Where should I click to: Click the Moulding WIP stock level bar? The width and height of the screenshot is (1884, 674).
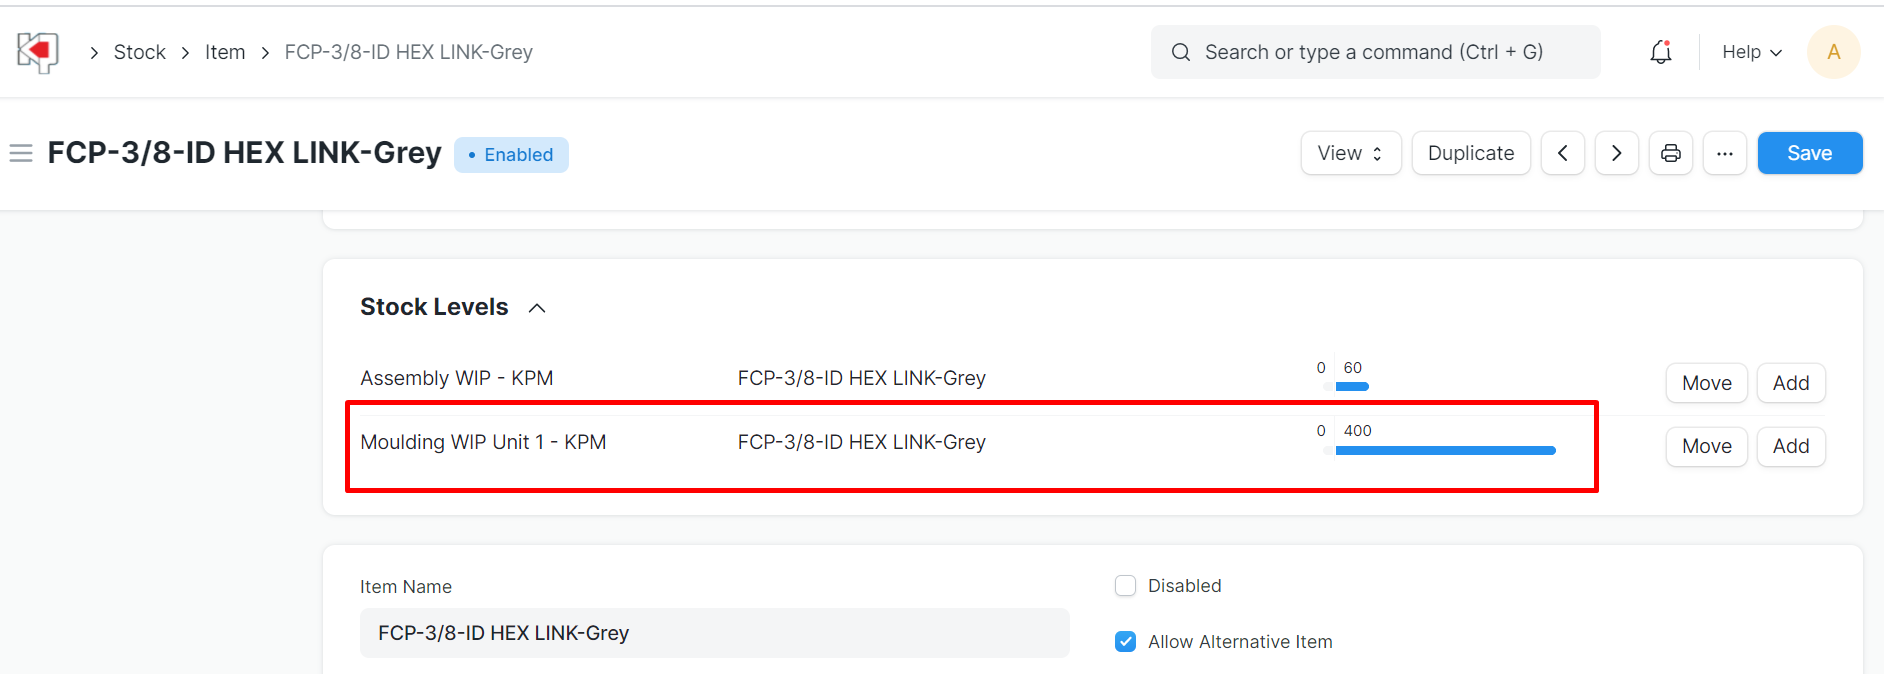pyautogui.click(x=1445, y=451)
